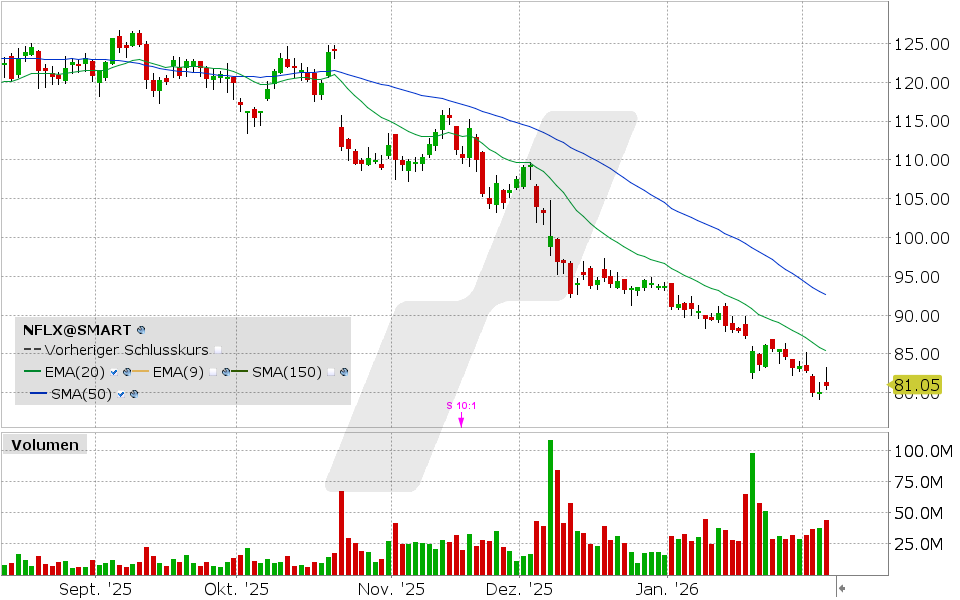
Task: Select the Volumen panel header
Action: coord(44,444)
